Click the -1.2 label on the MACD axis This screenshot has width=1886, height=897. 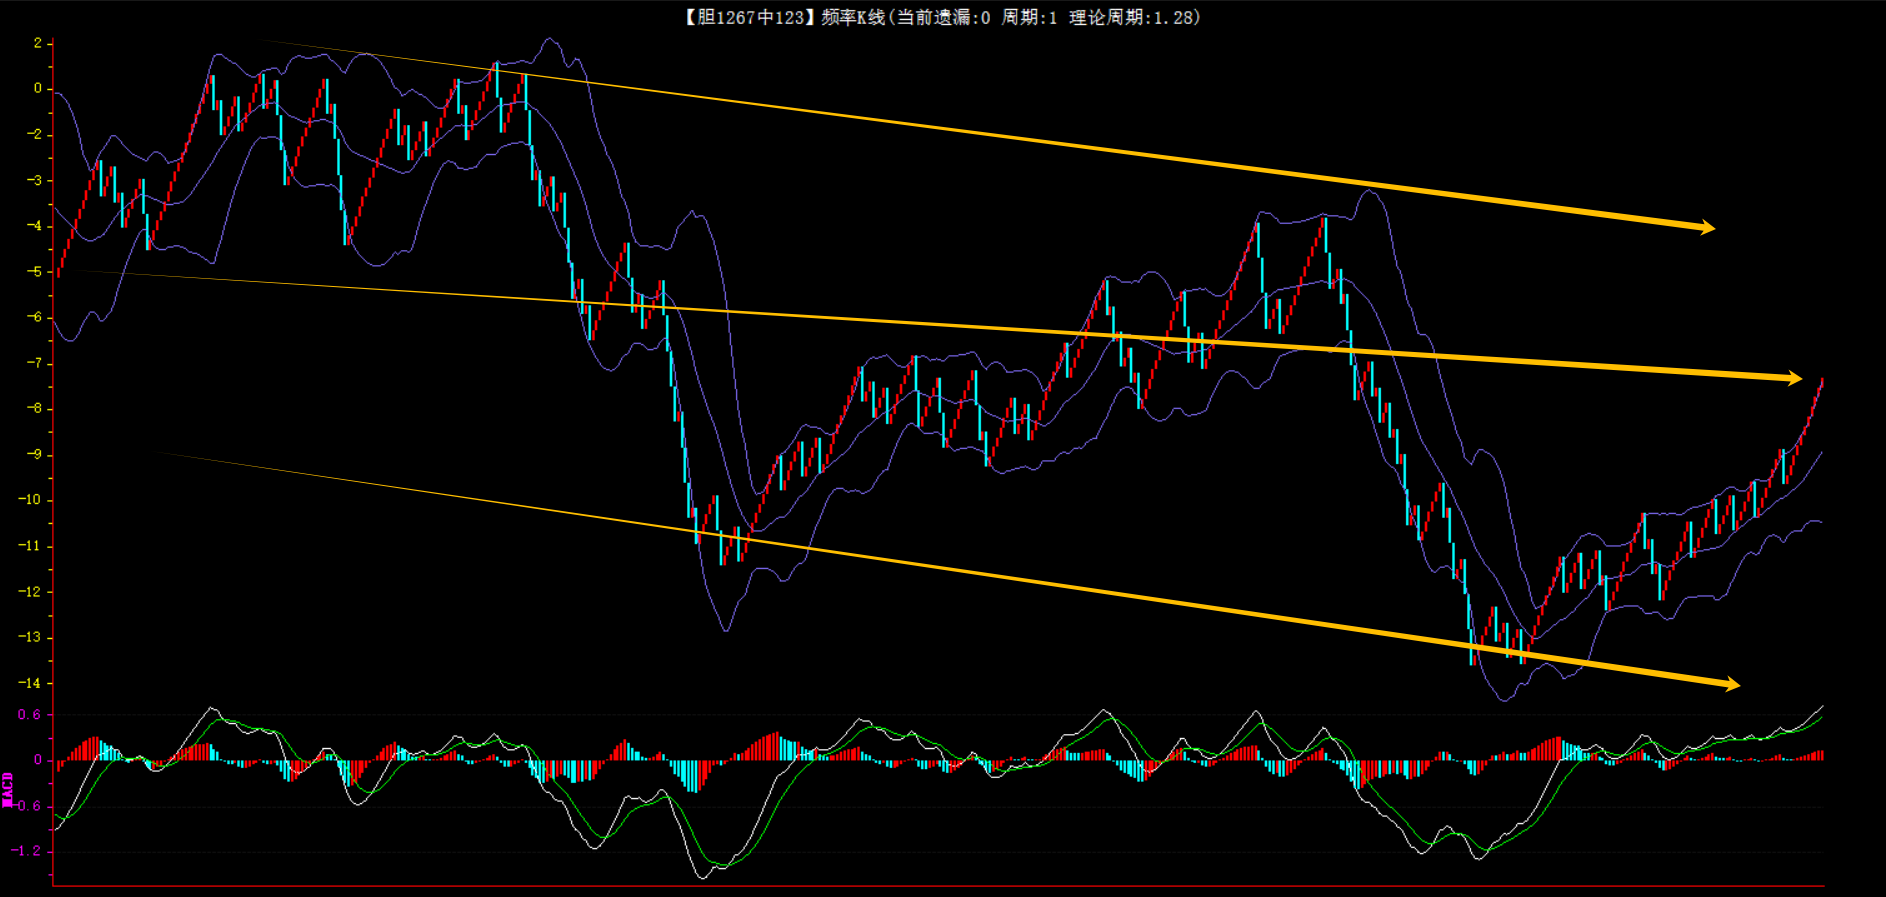26,851
